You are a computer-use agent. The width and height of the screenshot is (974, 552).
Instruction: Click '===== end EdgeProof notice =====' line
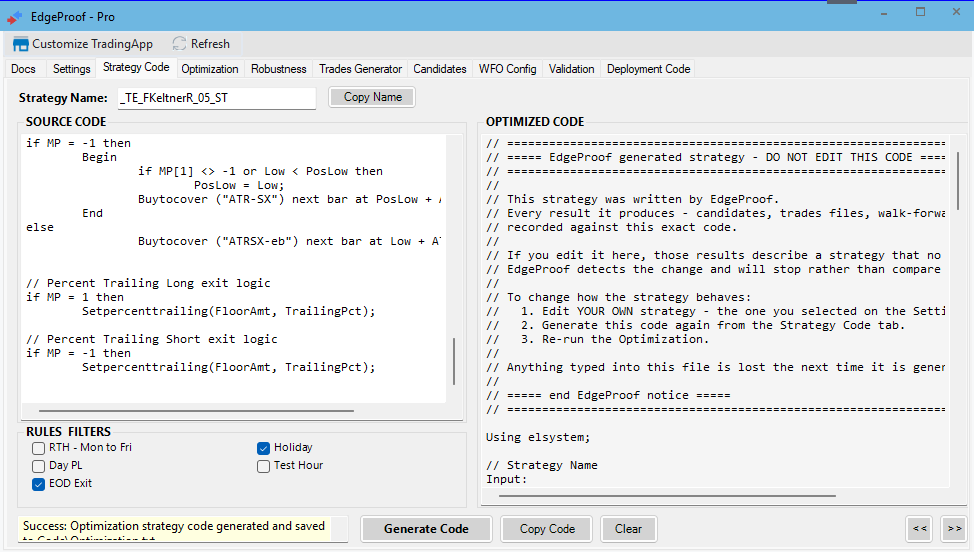click(x=608, y=395)
